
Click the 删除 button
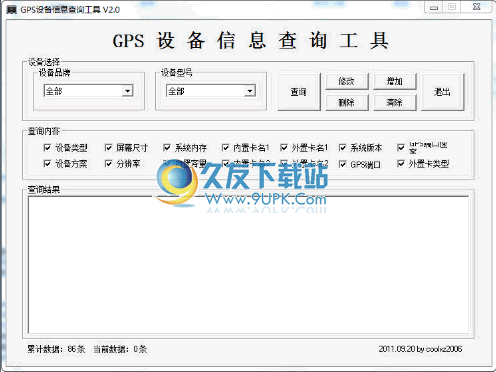coord(347,102)
